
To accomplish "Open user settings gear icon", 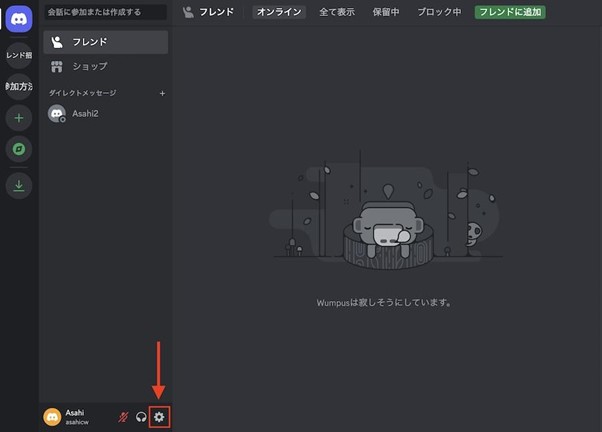I will coord(159,417).
